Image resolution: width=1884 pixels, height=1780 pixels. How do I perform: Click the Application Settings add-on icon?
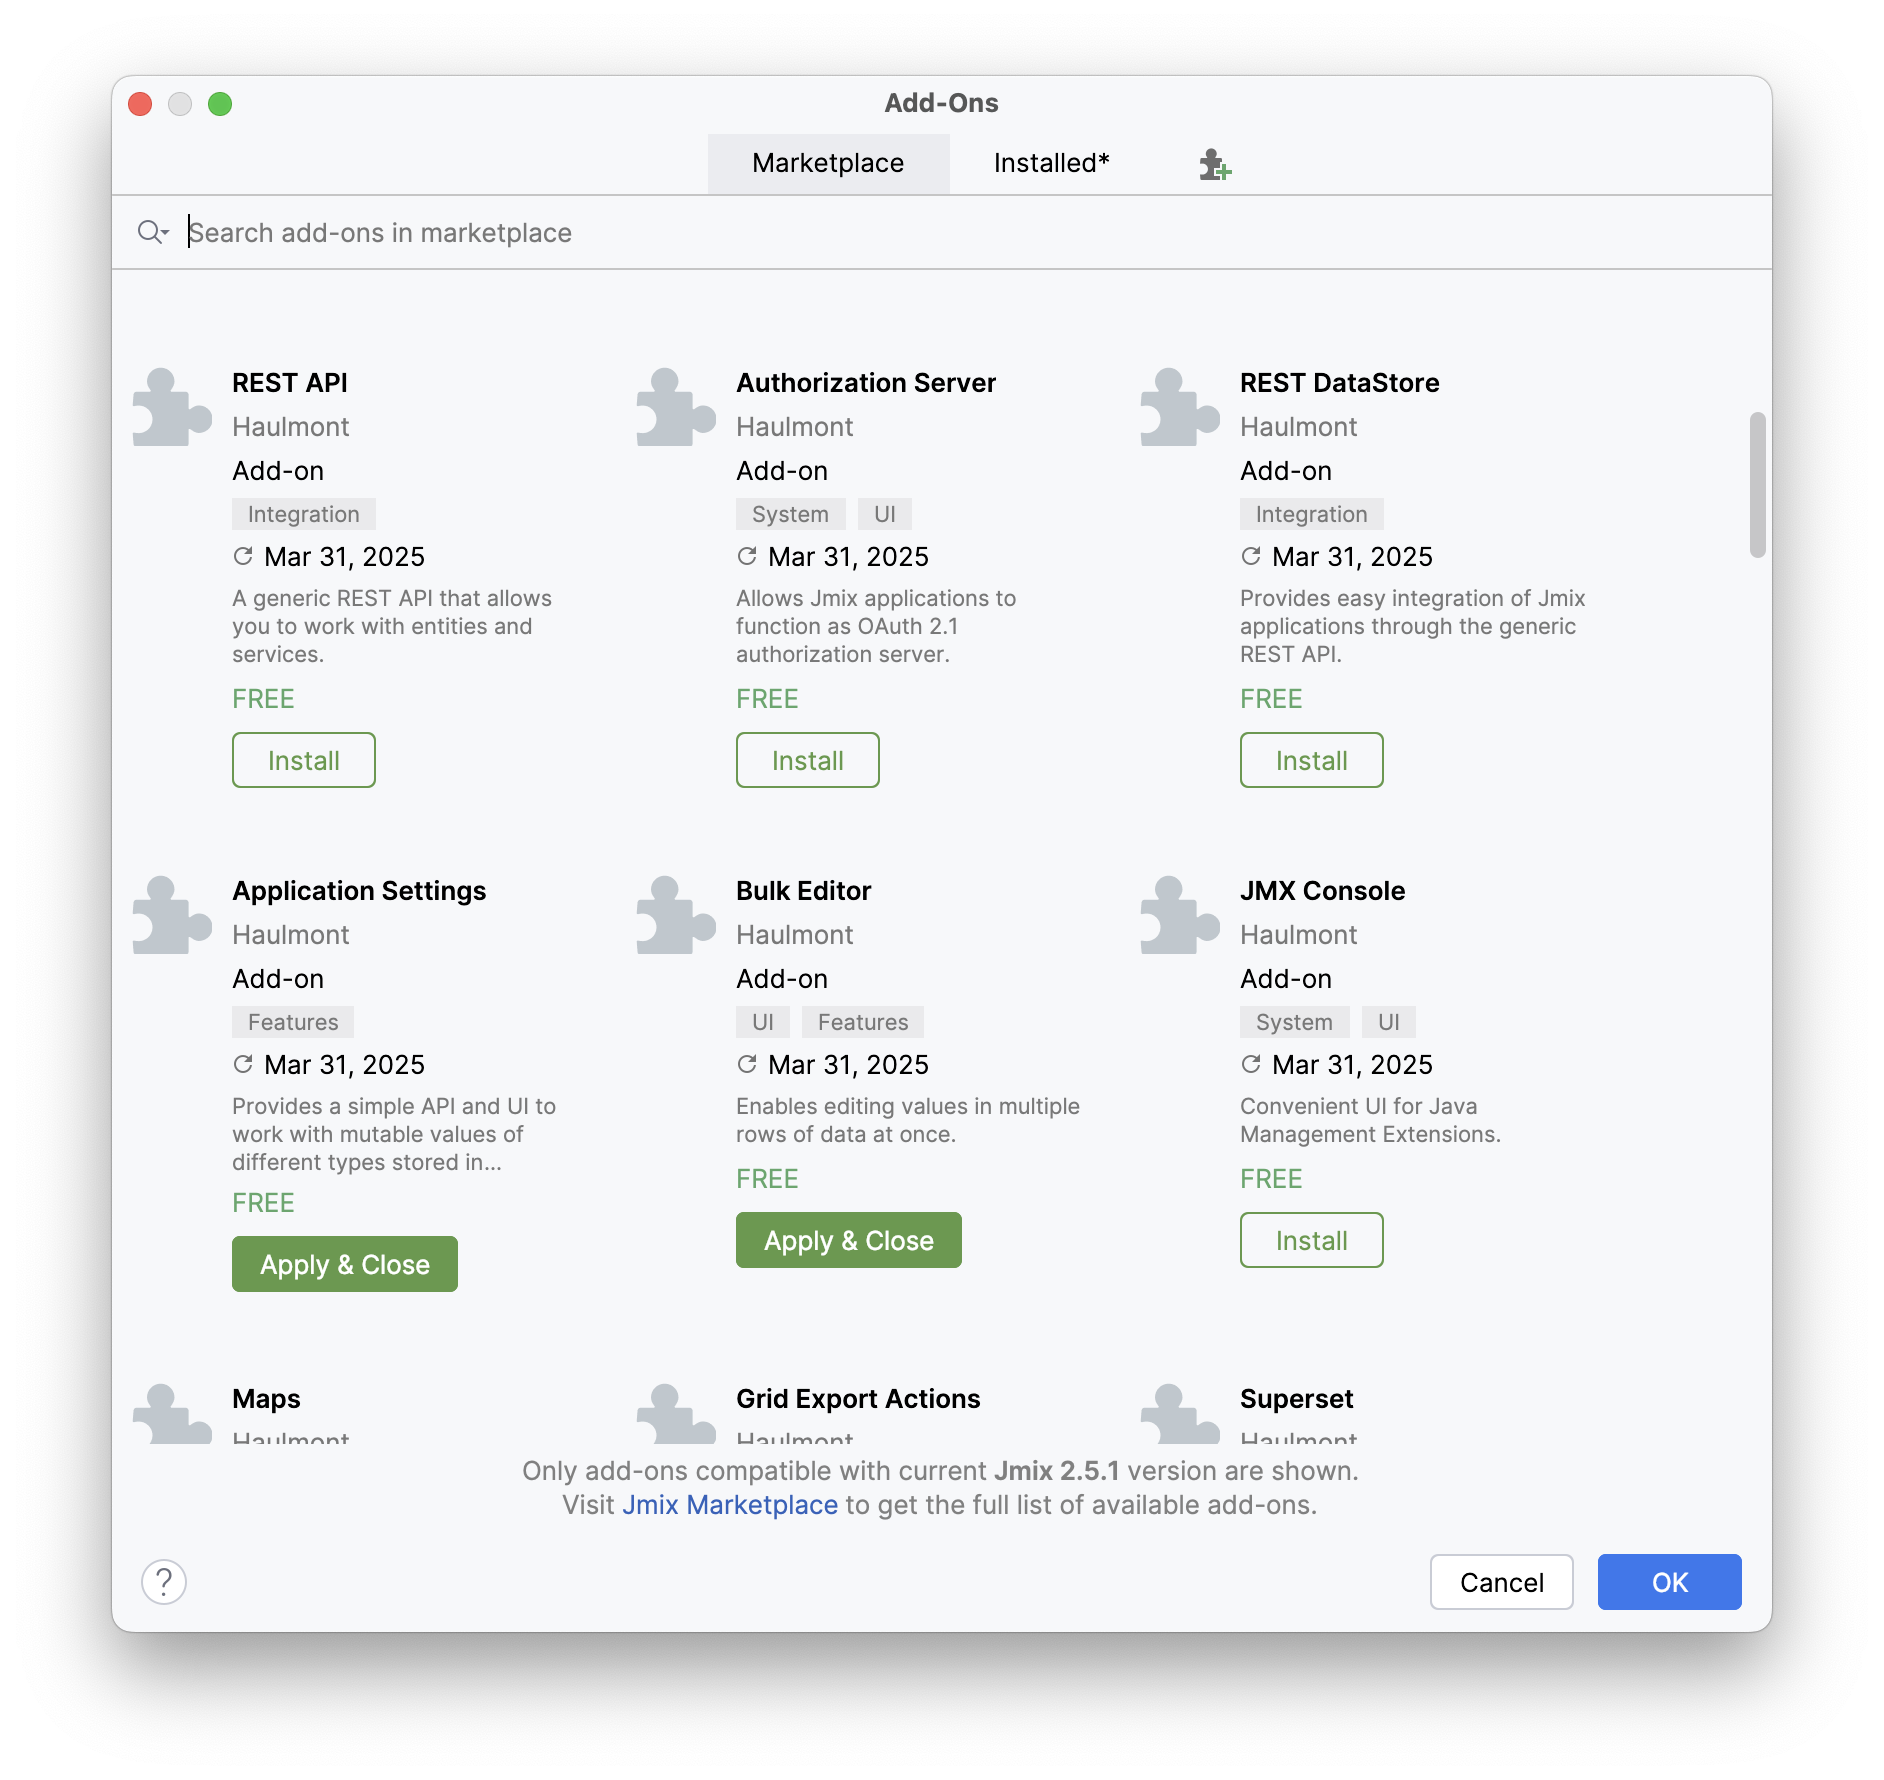click(172, 916)
